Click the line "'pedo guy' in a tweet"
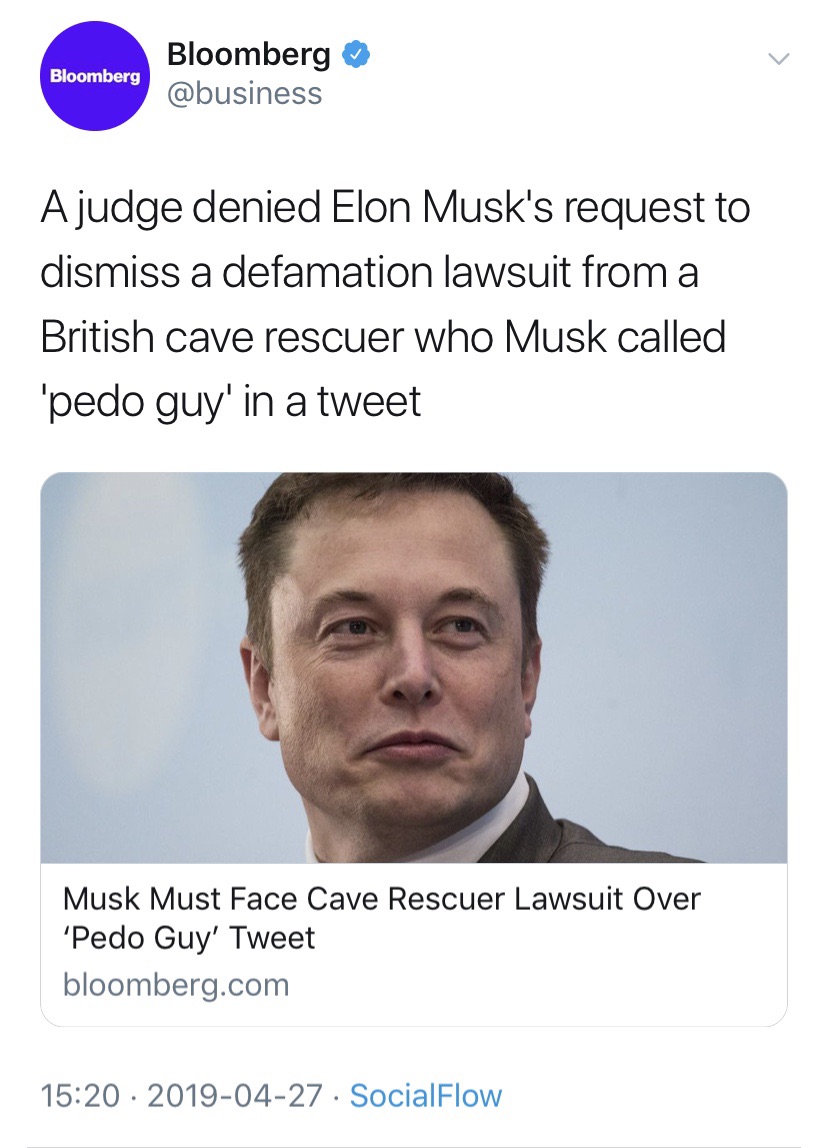The image size is (828, 1148). tap(231, 402)
